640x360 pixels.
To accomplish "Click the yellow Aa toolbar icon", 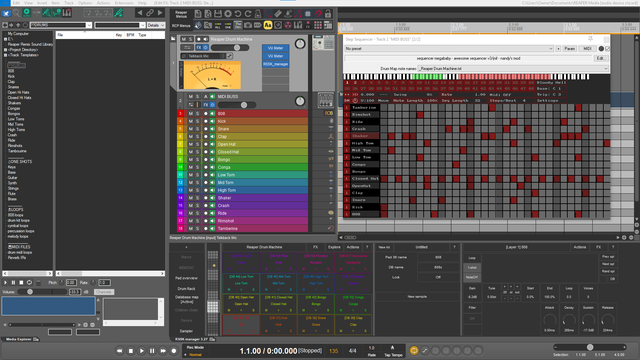I will coord(268,25).
